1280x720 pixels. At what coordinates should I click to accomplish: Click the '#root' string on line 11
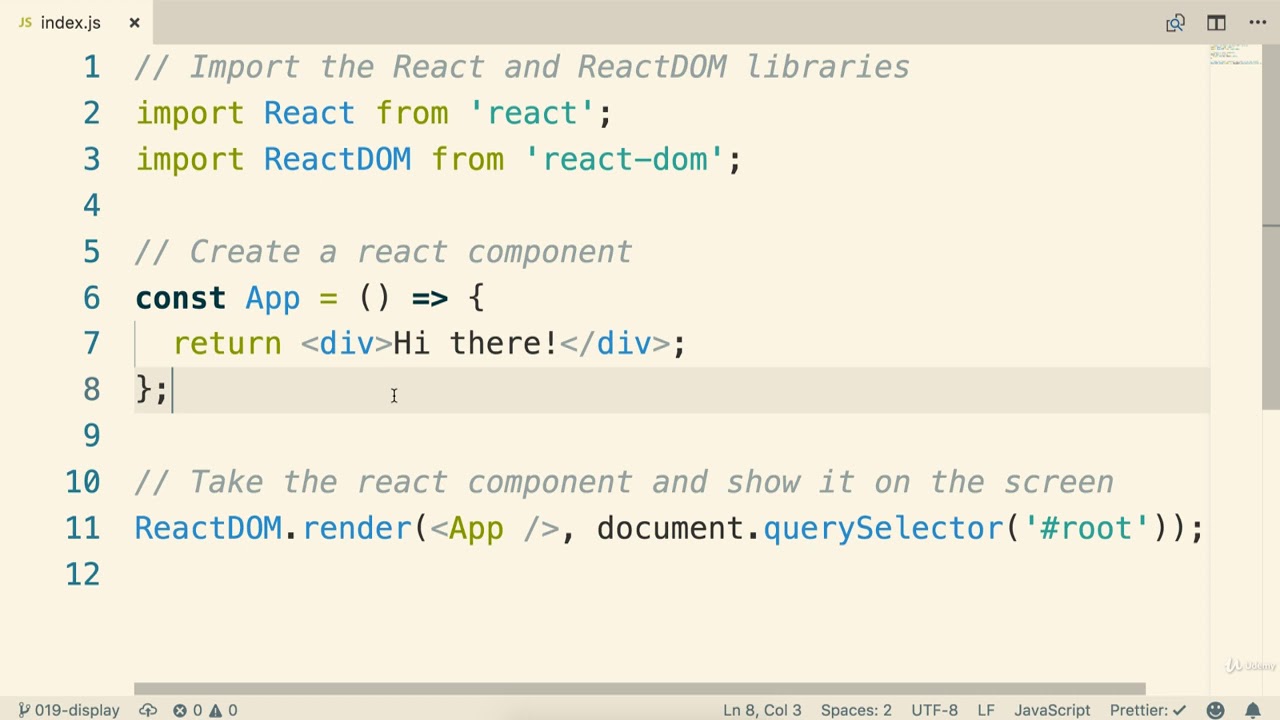(1086, 528)
